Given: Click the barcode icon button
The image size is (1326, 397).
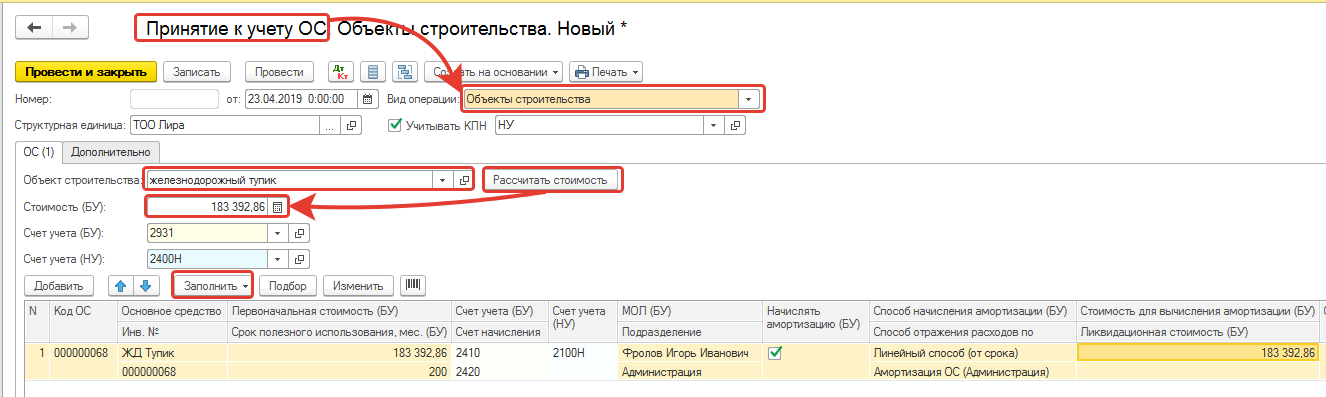Looking at the screenshot, I should point(412,286).
